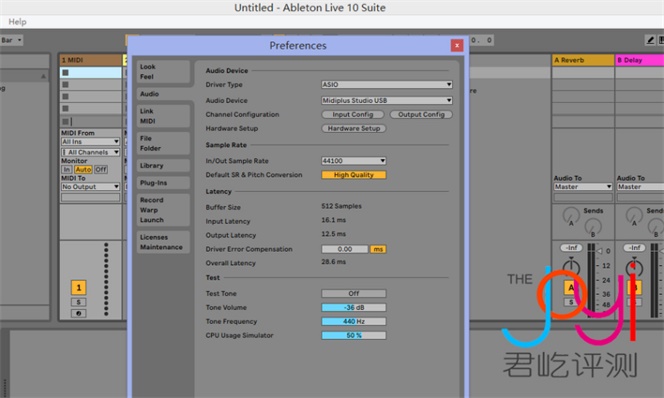The width and height of the screenshot is (664, 398).
Task: Click the Tone Frequency 440 Hz slider
Action: [354, 321]
